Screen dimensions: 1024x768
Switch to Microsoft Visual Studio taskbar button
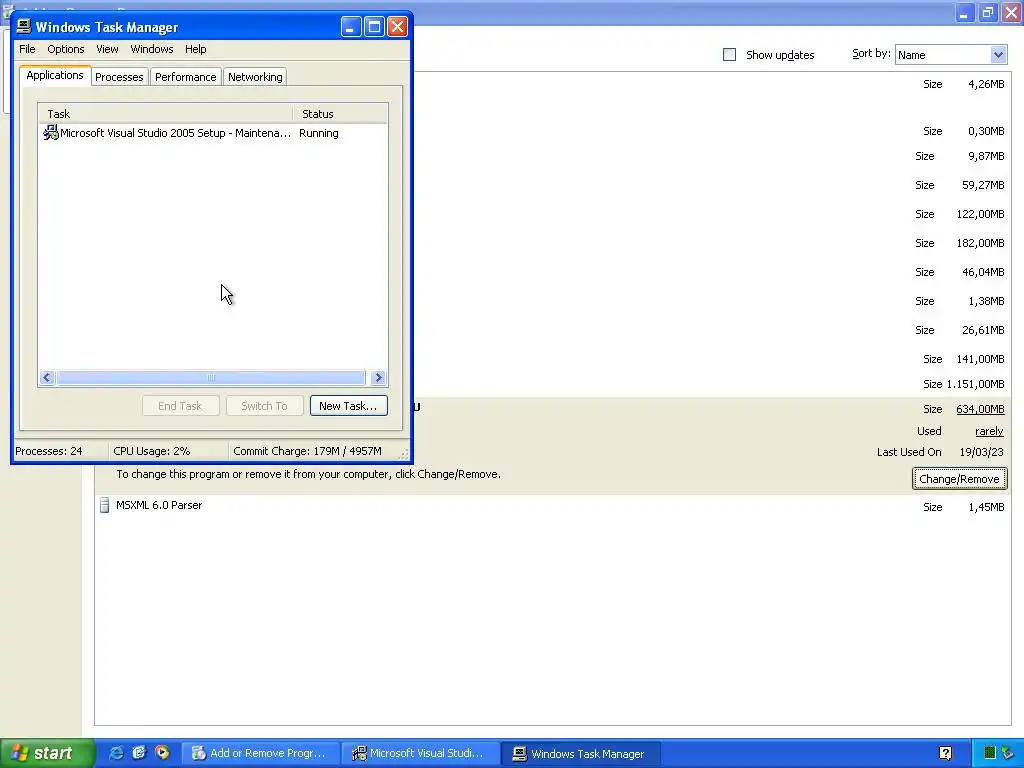[421, 753]
